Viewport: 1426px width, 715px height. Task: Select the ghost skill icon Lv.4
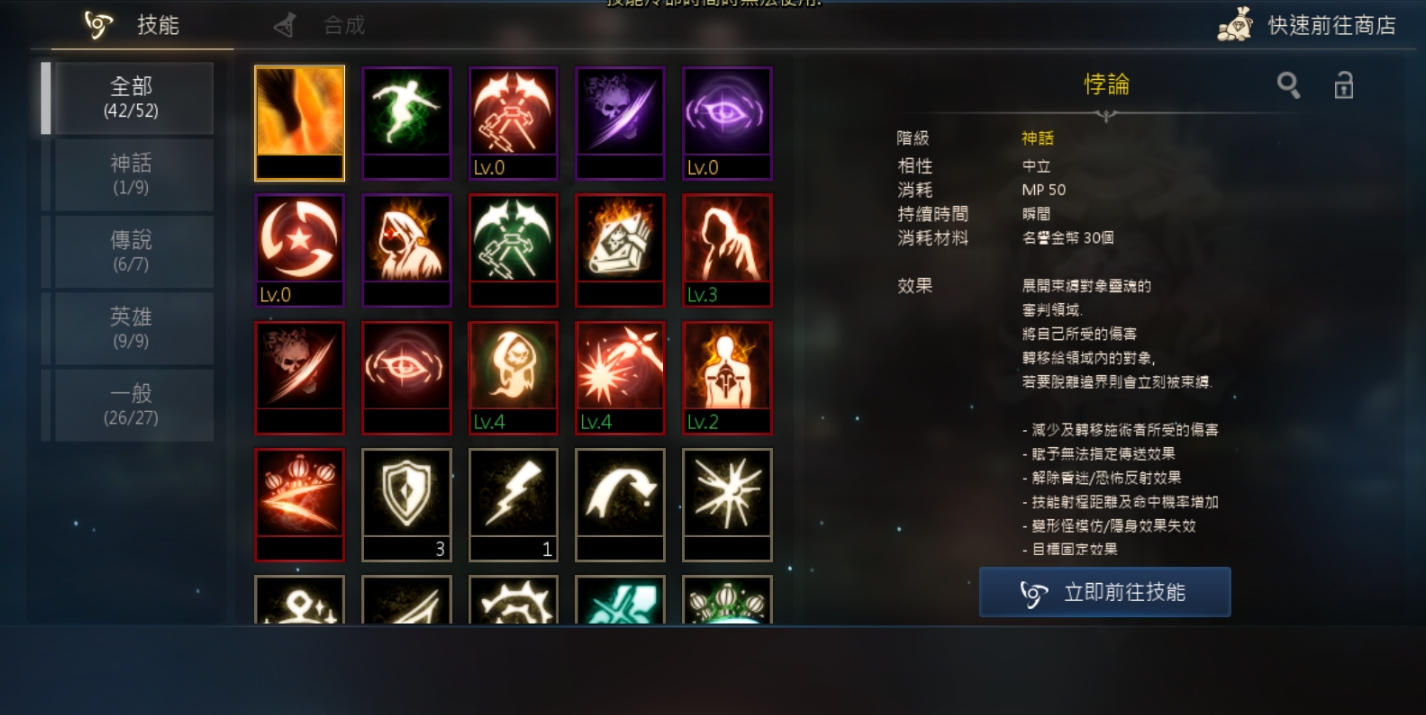513,377
